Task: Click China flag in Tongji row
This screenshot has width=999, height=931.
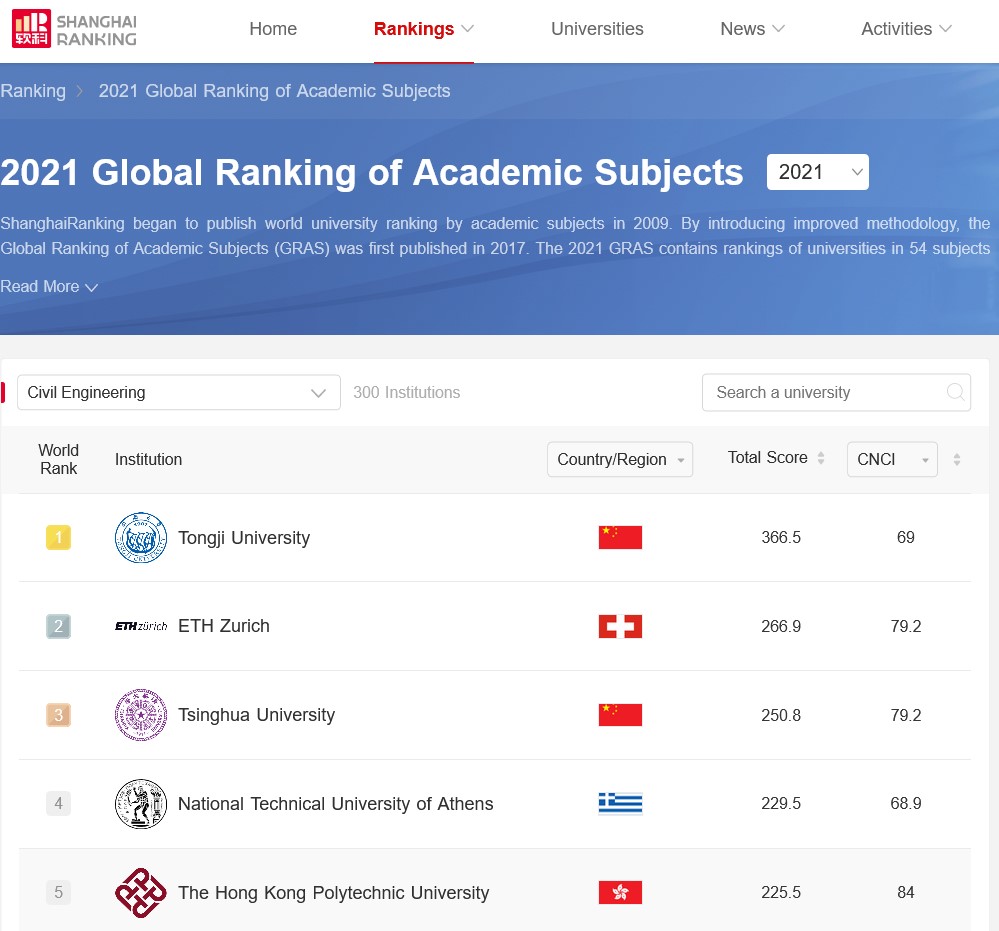Action: [620, 537]
